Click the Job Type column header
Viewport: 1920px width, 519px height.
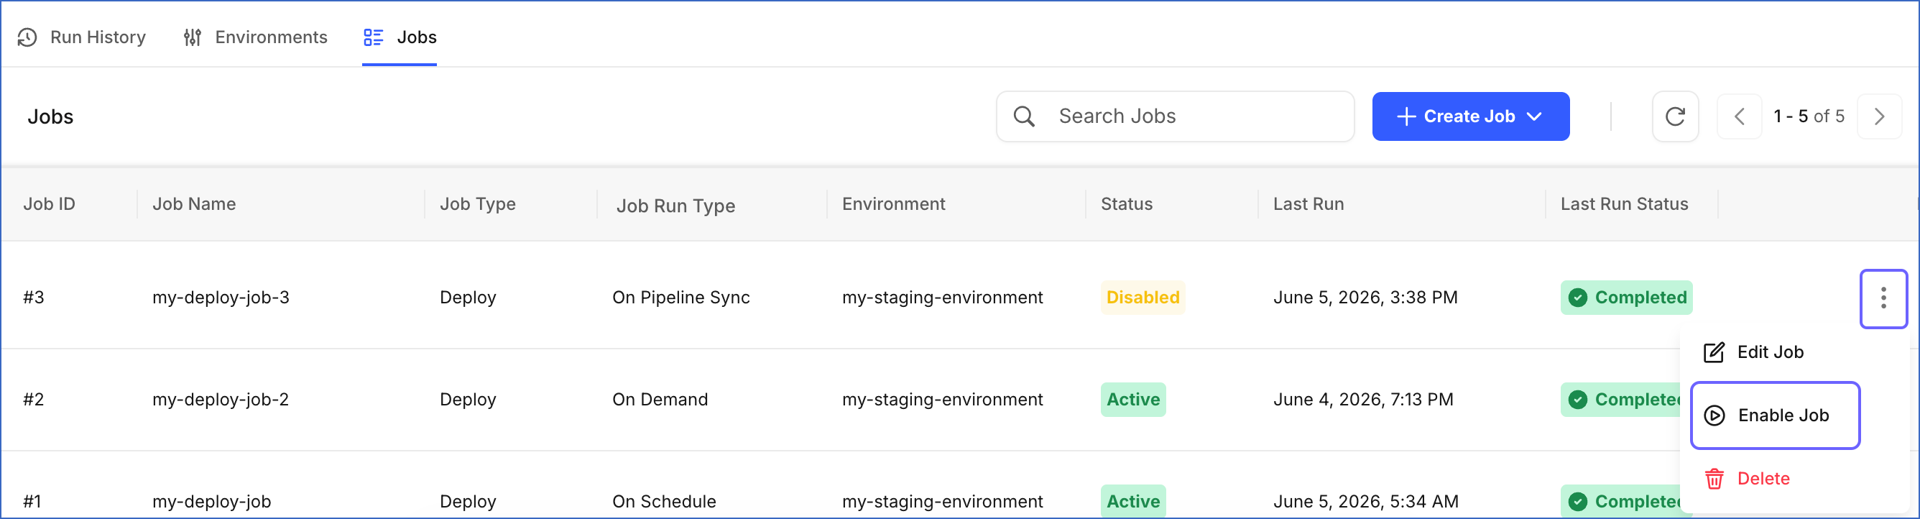pyautogui.click(x=478, y=204)
